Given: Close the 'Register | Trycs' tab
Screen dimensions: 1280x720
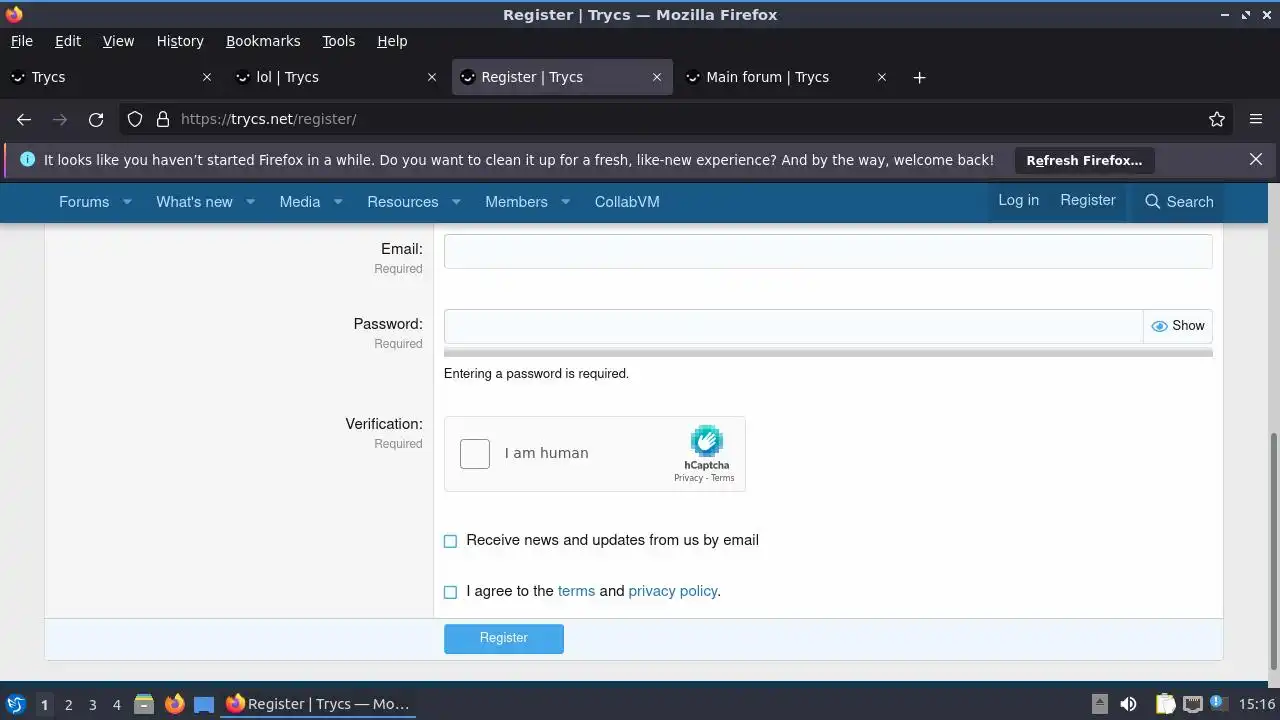Looking at the screenshot, I should coord(657,77).
